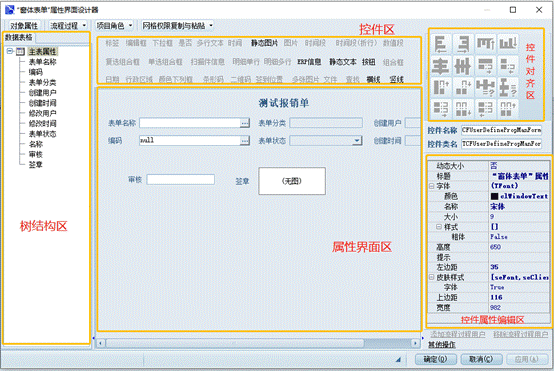Collapse the 主表属性 tree node
The width and height of the screenshot is (554, 371).
10,52
